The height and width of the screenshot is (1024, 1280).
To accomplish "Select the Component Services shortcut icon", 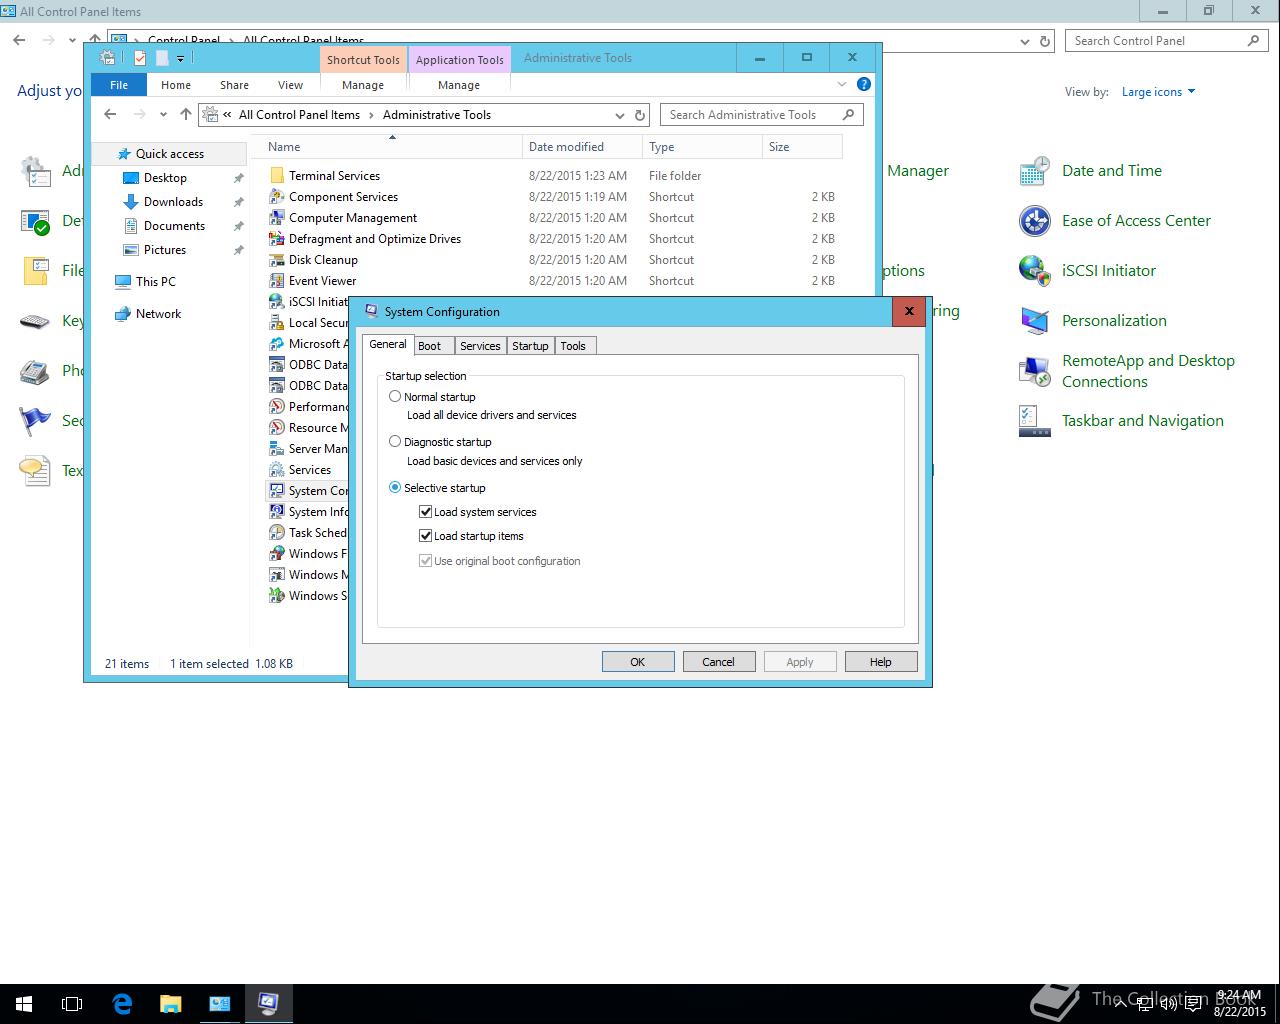I will 277,197.
